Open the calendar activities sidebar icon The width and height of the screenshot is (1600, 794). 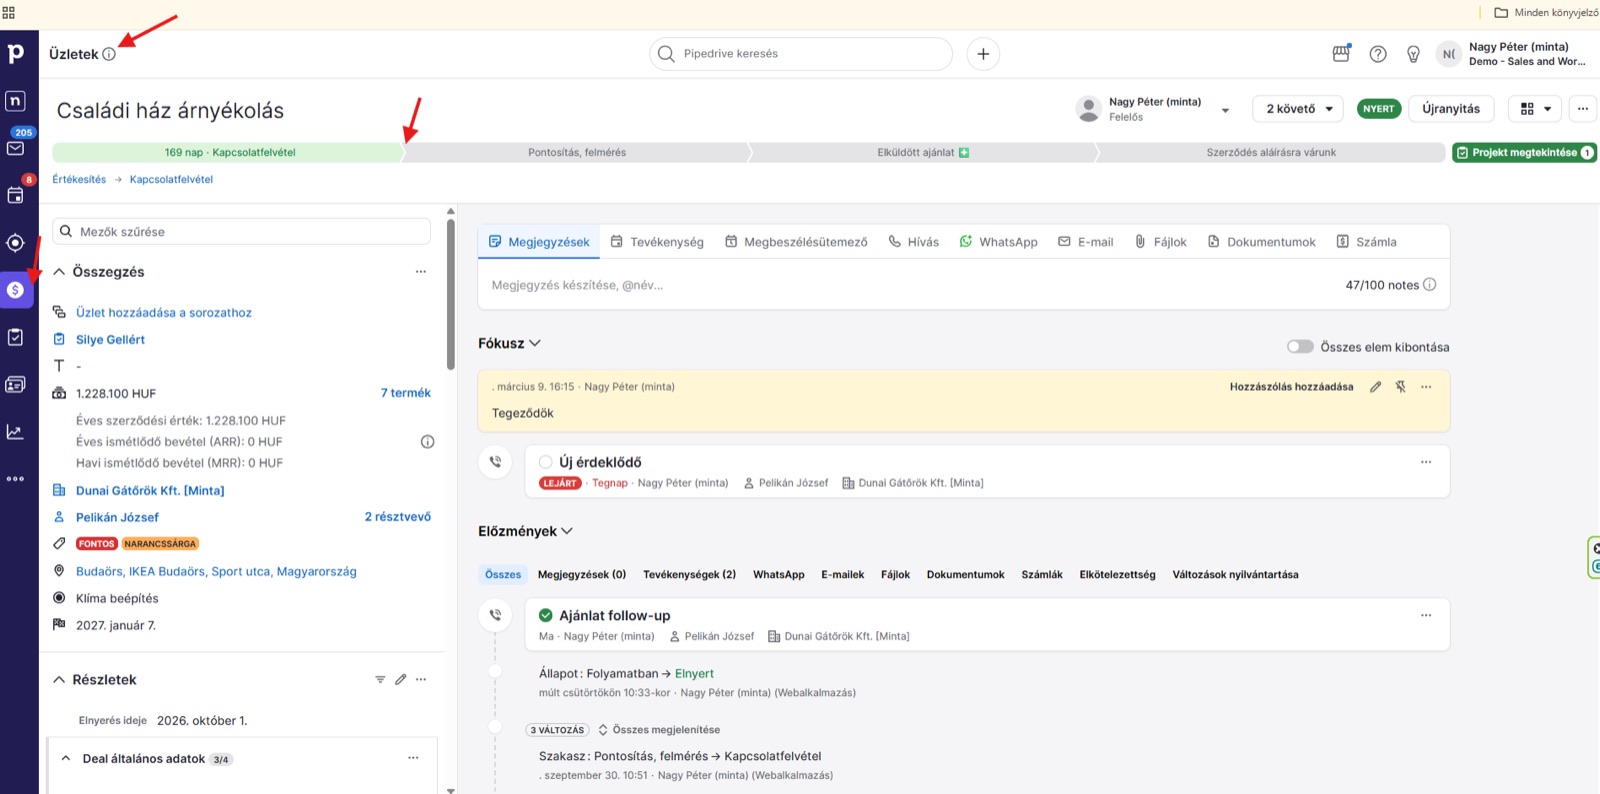[16, 195]
